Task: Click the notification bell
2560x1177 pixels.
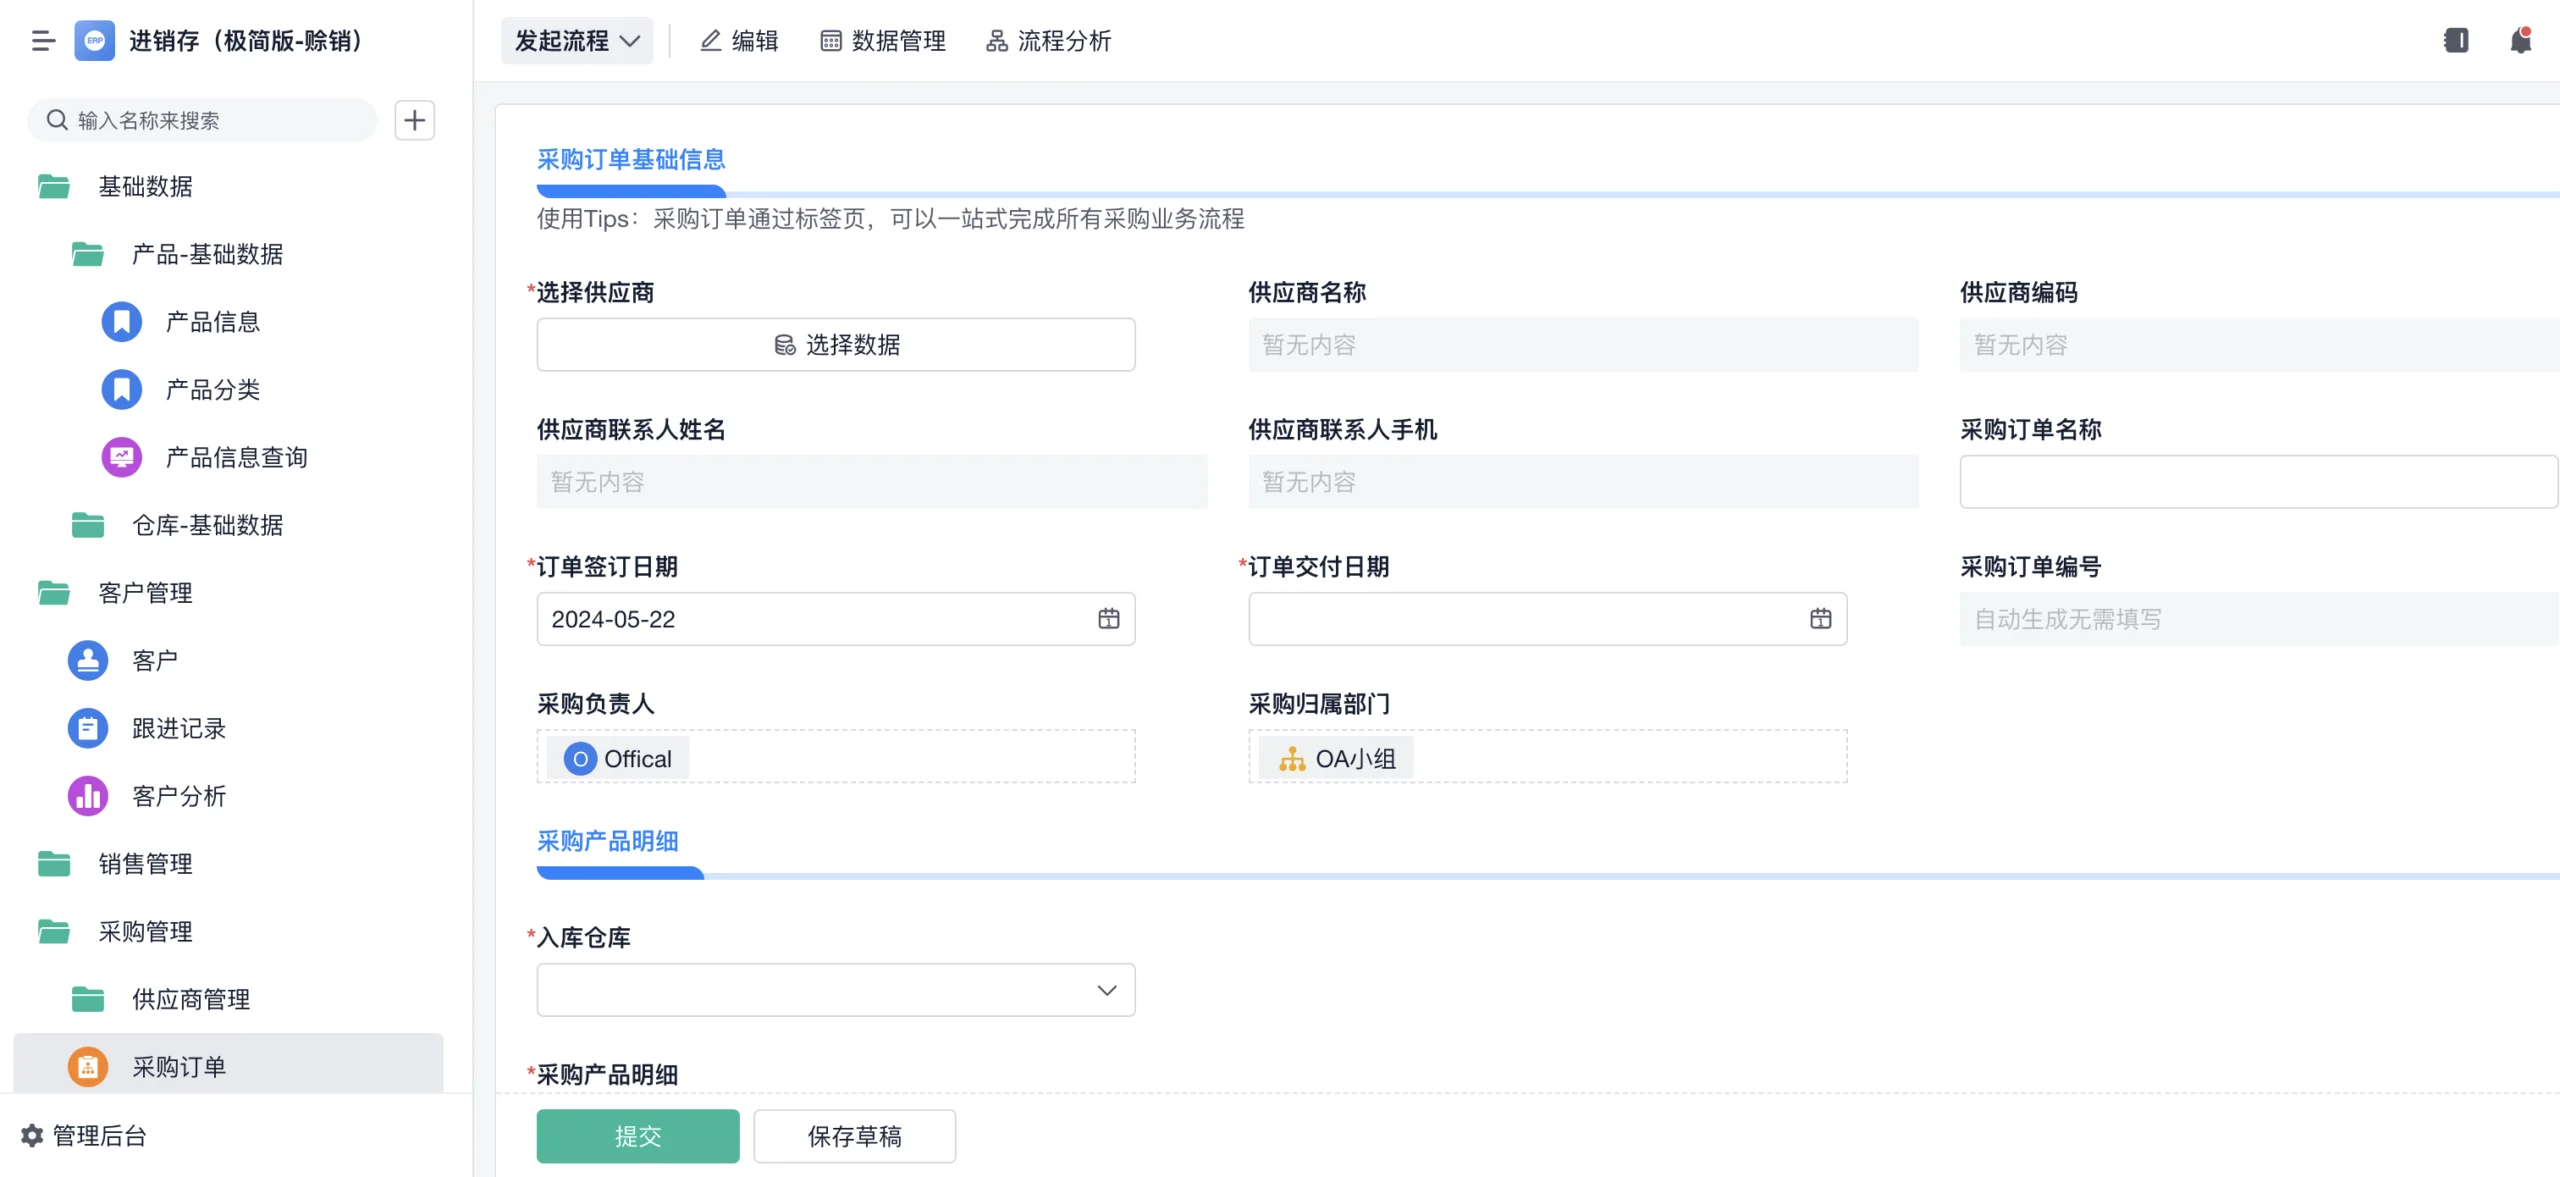Action: [x=2519, y=40]
